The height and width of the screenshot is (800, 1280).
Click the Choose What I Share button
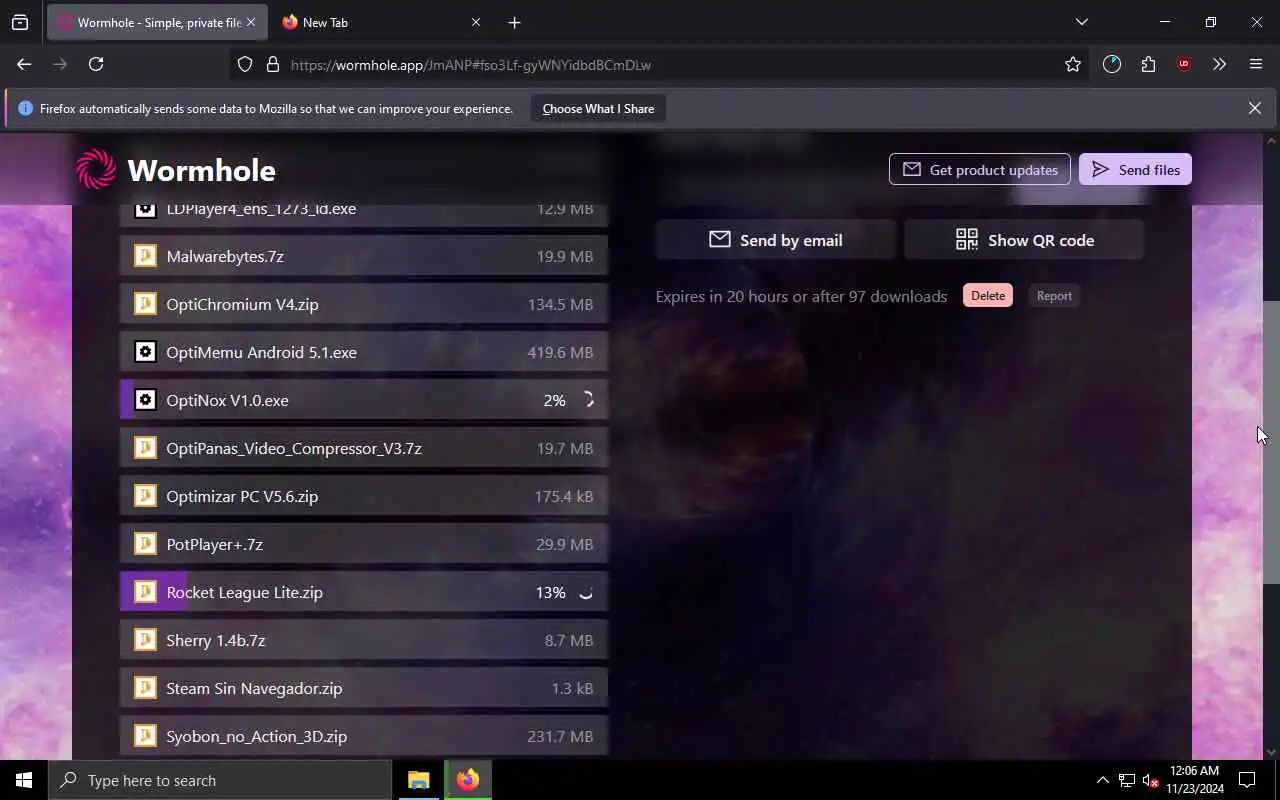(x=598, y=108)
